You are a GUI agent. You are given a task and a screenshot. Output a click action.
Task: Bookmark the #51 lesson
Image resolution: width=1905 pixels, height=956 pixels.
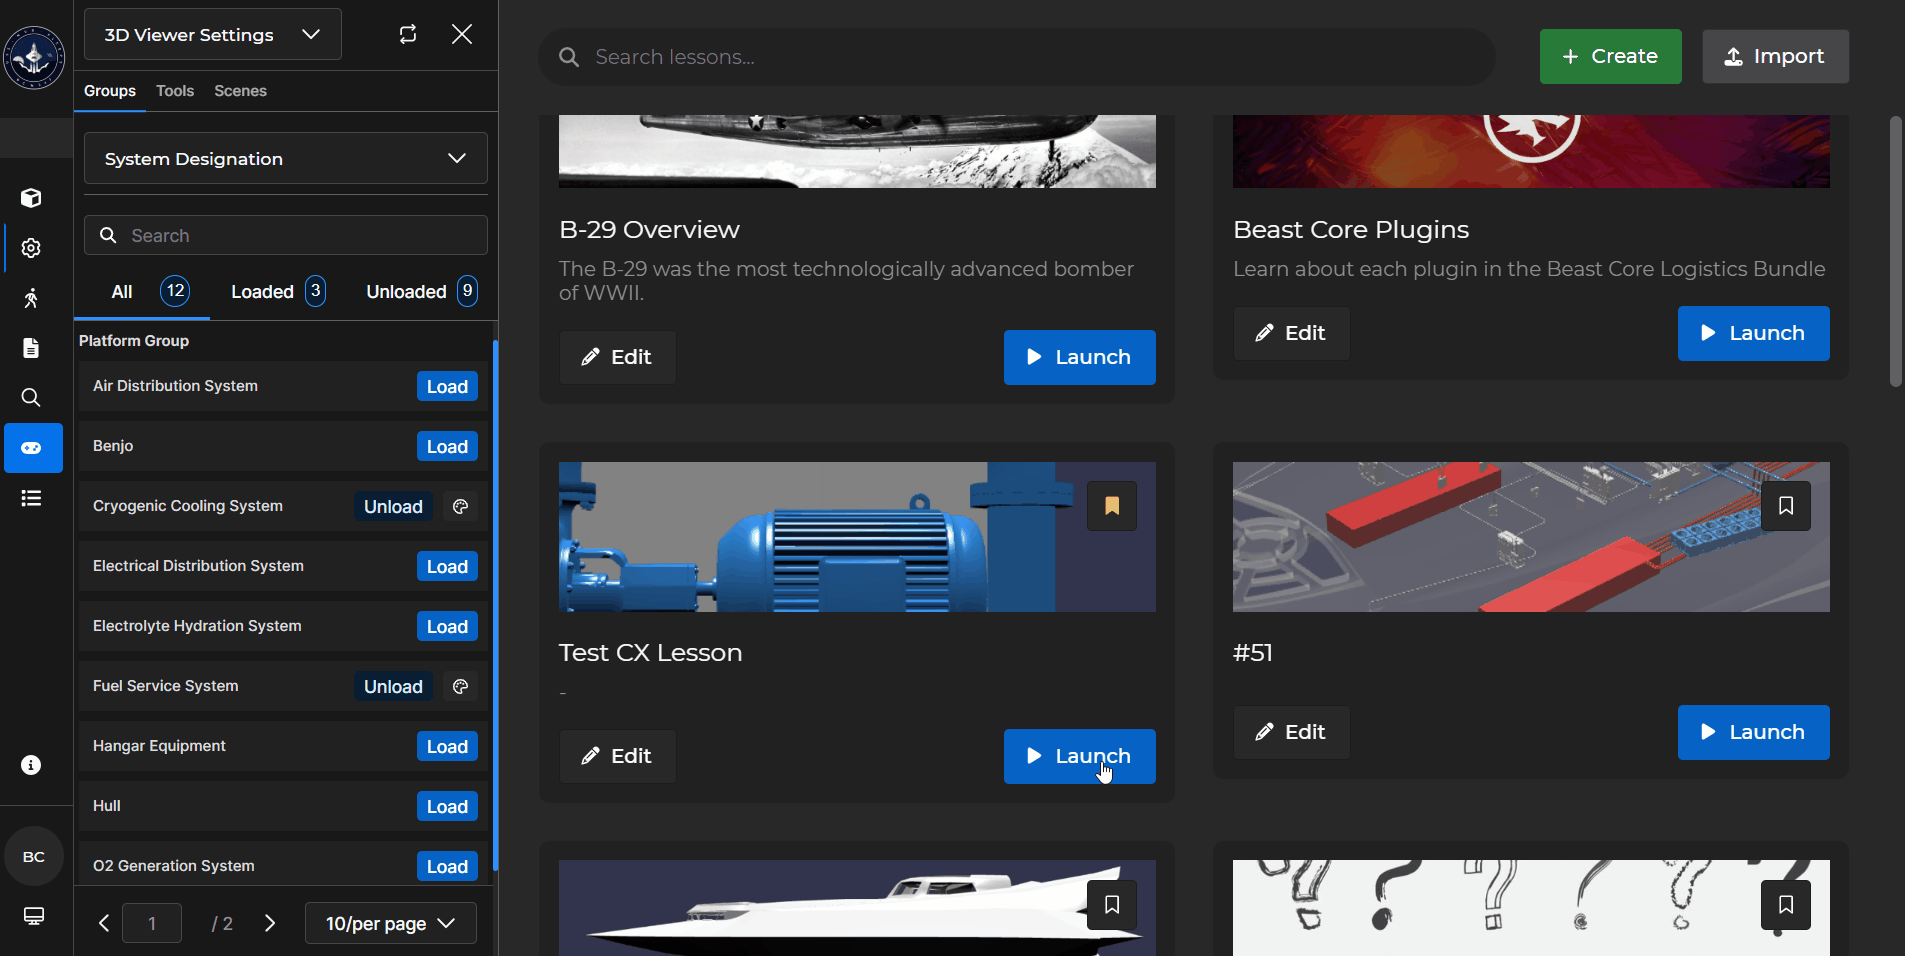(1786, 506)
